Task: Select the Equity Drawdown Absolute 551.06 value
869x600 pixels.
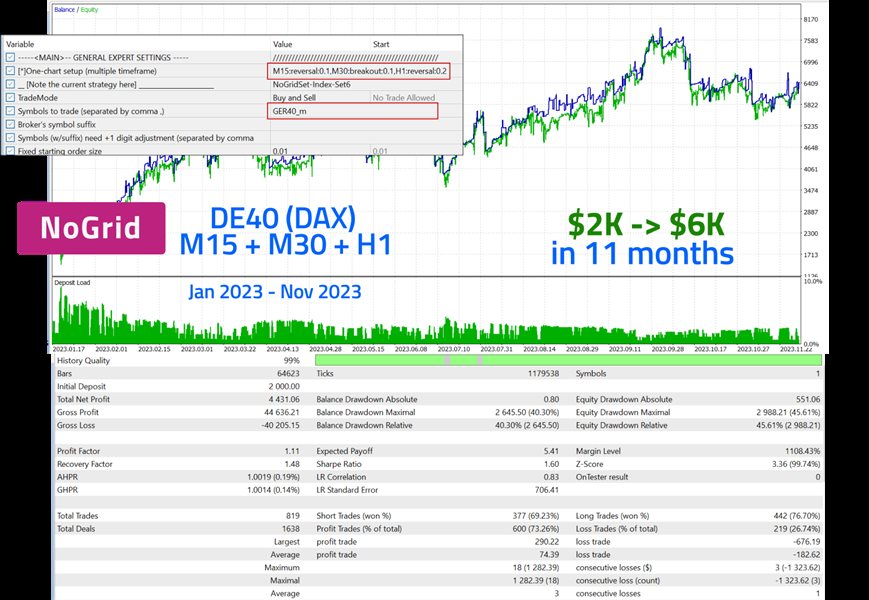Action: (x=808, y=399)
